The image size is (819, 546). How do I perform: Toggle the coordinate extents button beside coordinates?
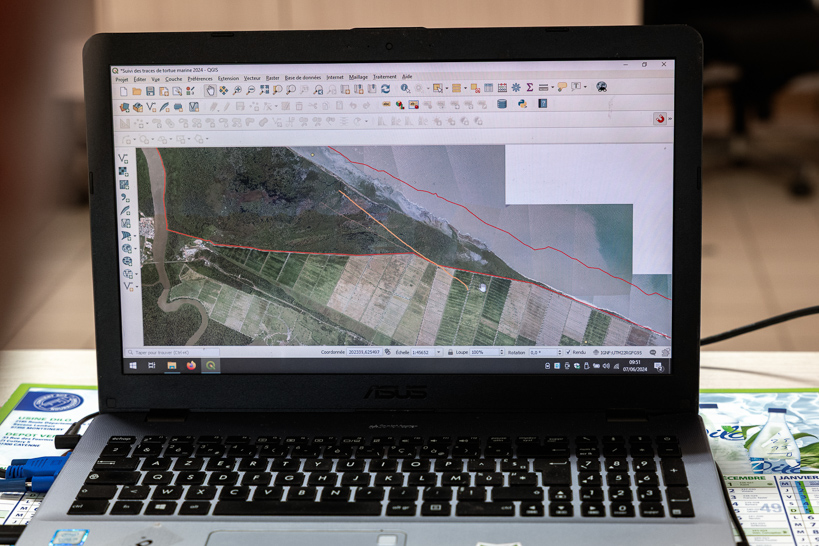[x=388, y=352]
